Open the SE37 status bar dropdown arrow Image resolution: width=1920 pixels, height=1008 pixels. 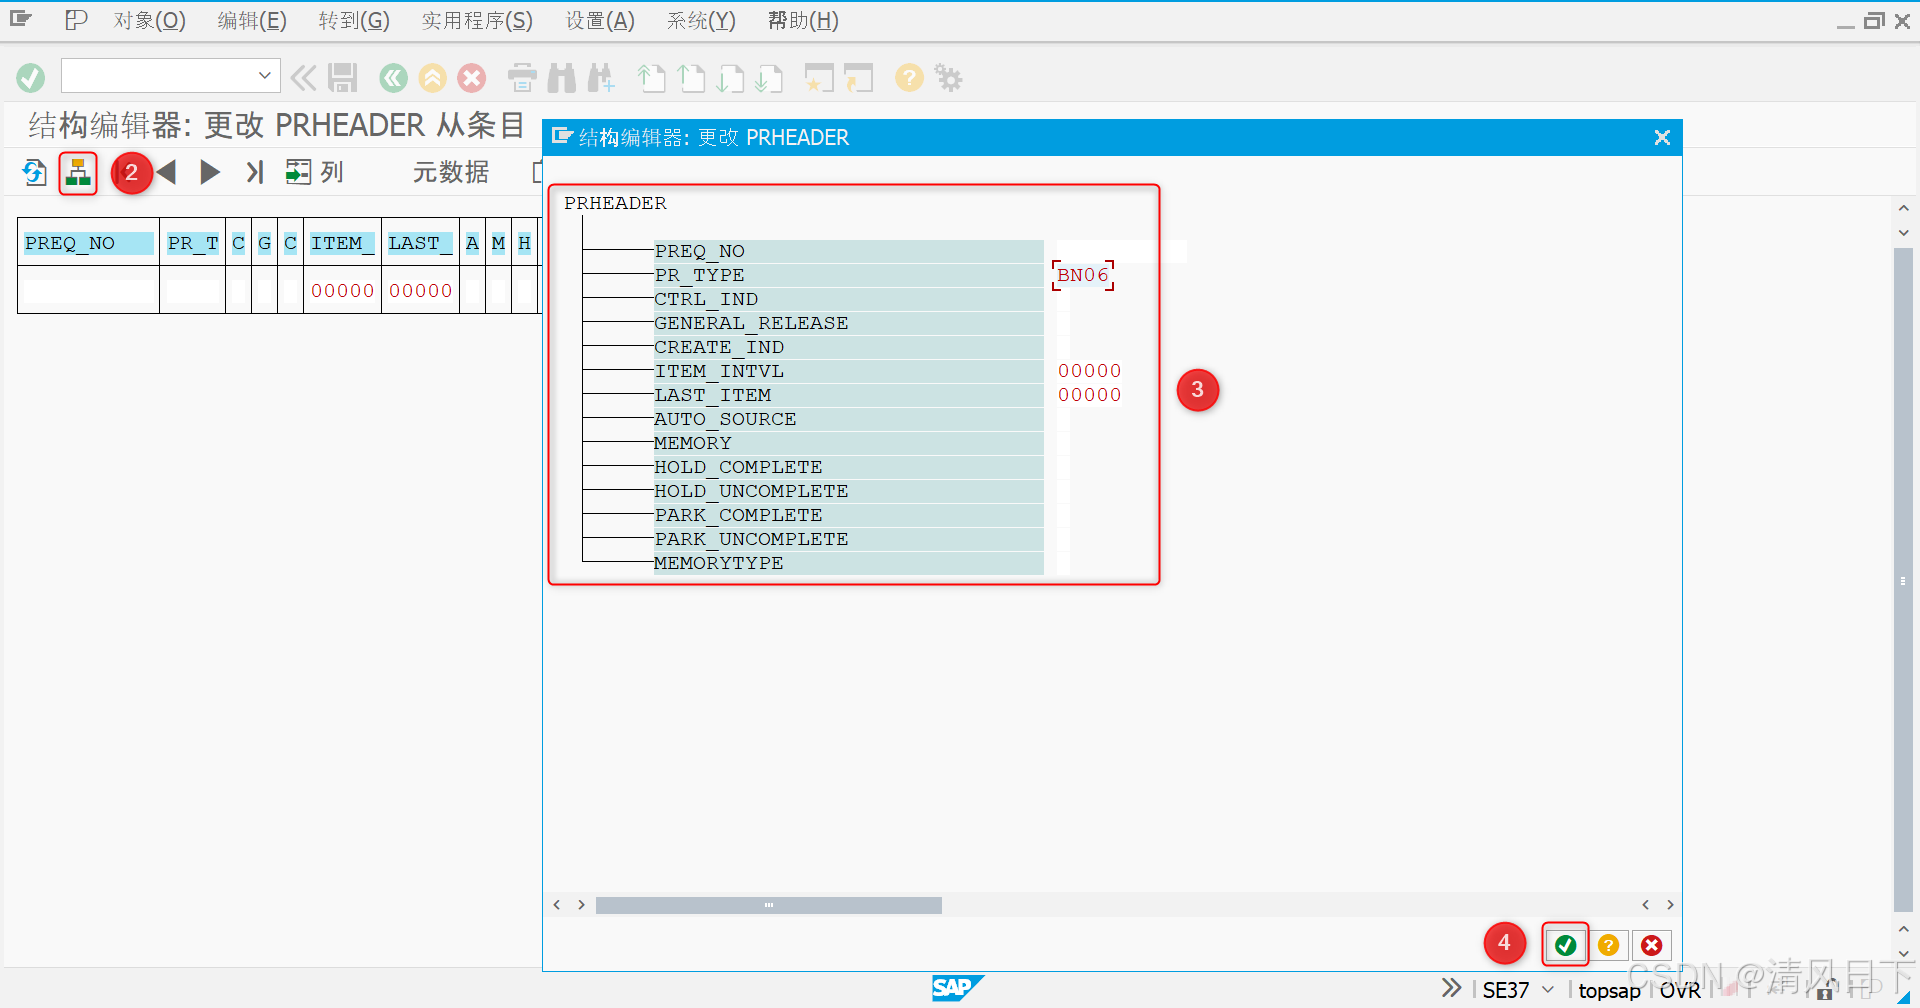[1548, 990]
